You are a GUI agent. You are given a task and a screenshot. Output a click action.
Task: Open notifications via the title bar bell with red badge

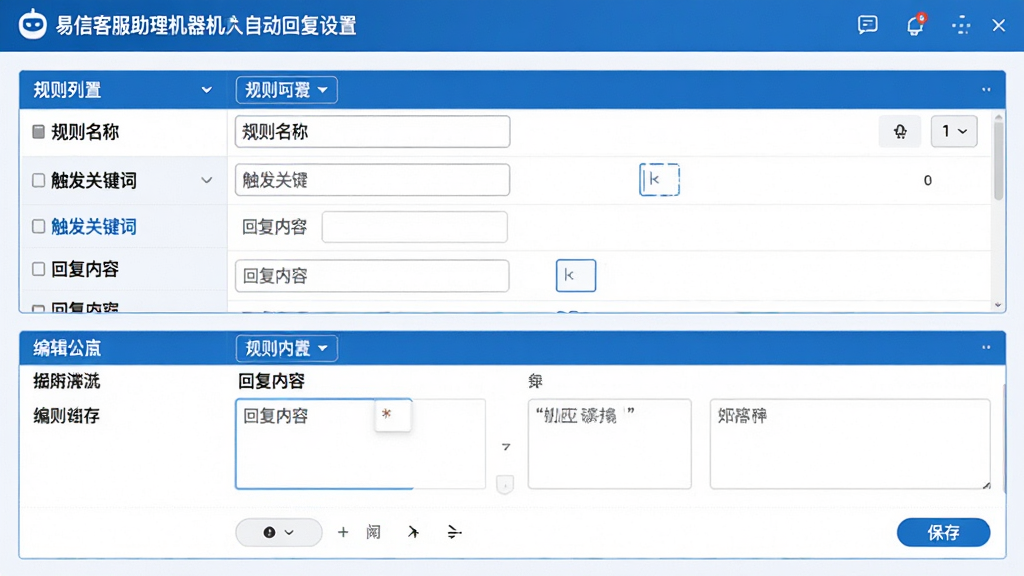point(916,25)
